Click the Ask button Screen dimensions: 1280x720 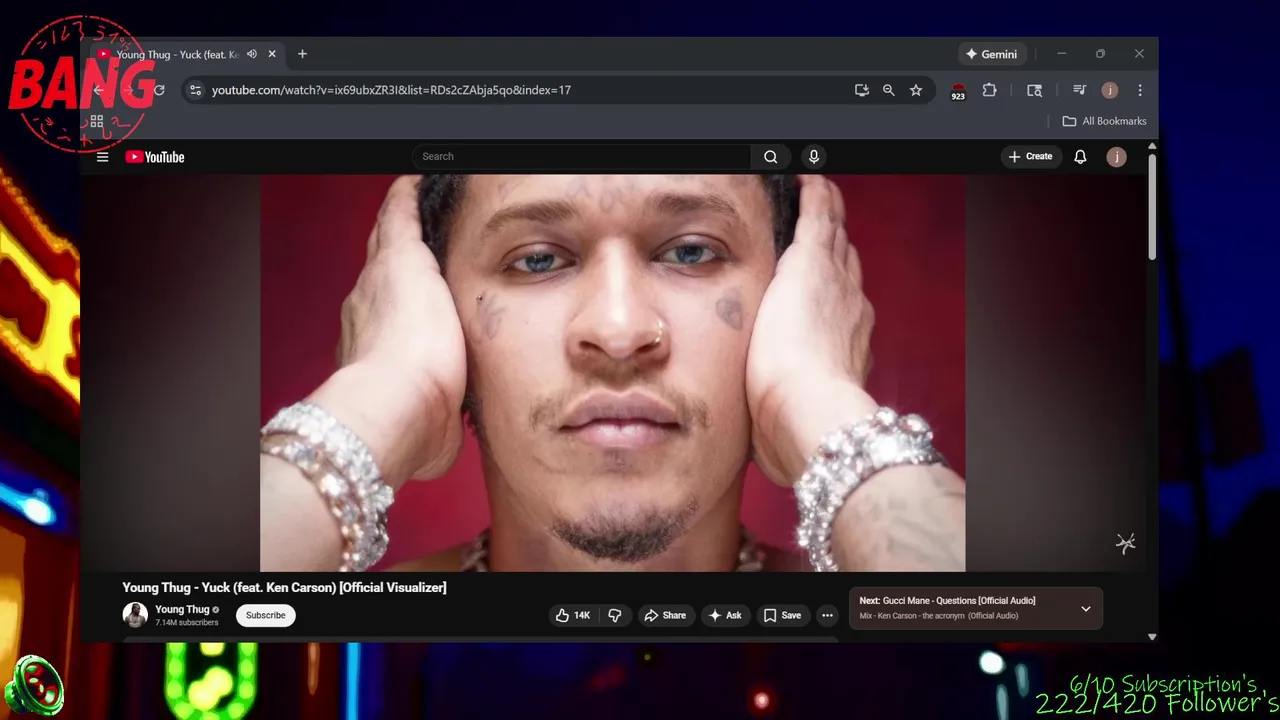pos(725,615)
